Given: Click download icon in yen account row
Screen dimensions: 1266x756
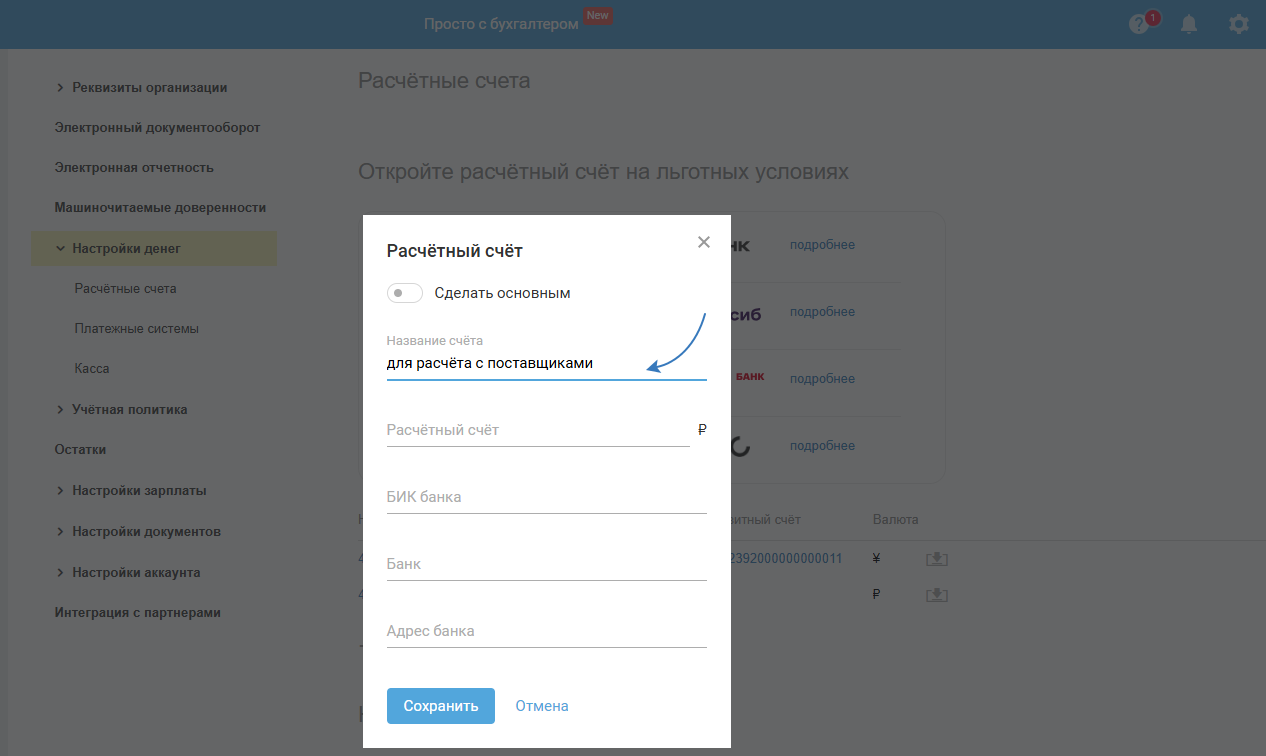Looking at the screenshot, I should point(936,559).
